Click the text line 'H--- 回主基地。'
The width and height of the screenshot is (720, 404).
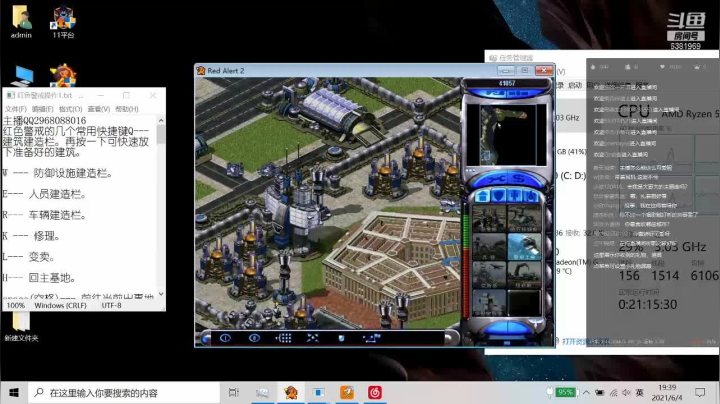tap(39, 278)
